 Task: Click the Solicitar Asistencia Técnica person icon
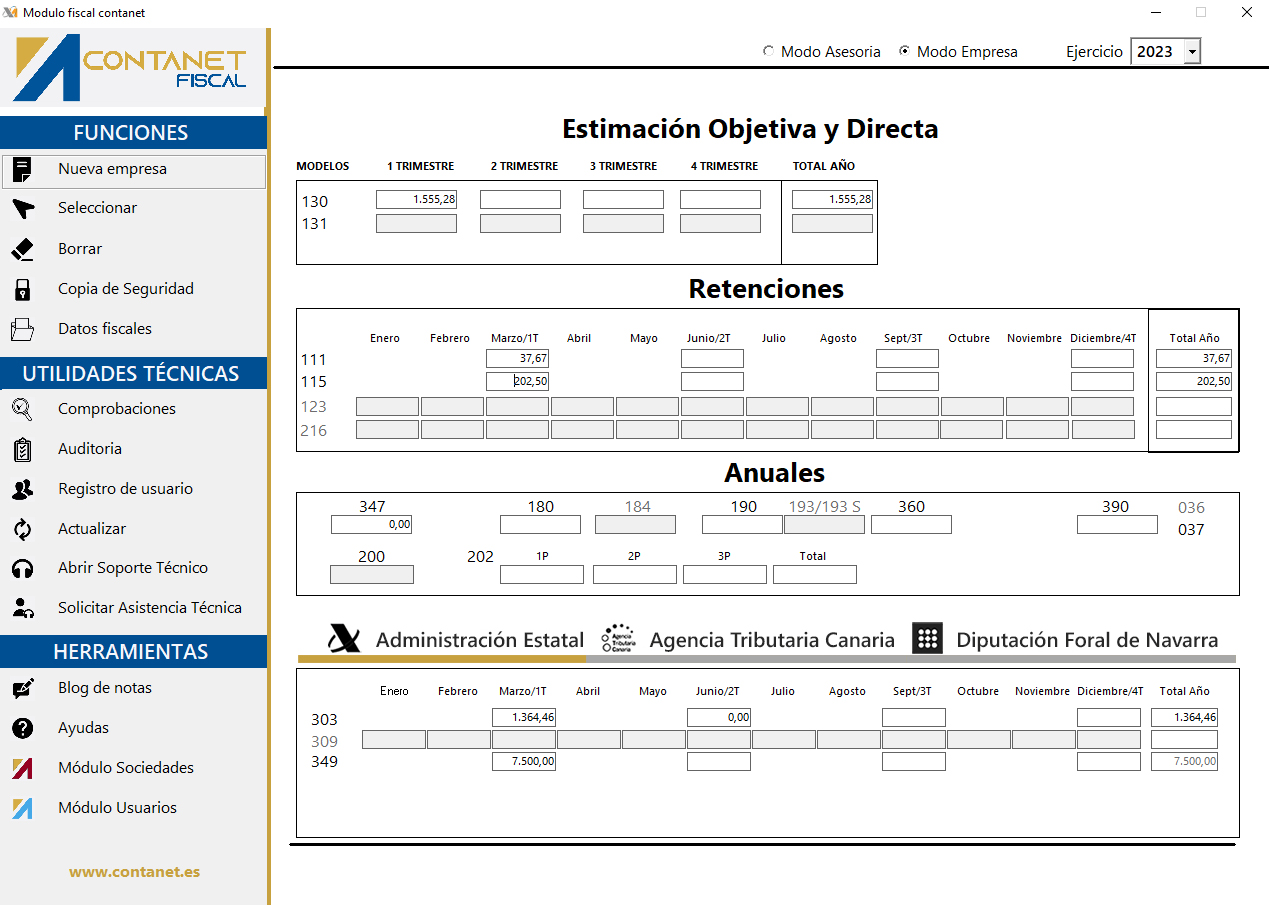click(x=22, y=608)
